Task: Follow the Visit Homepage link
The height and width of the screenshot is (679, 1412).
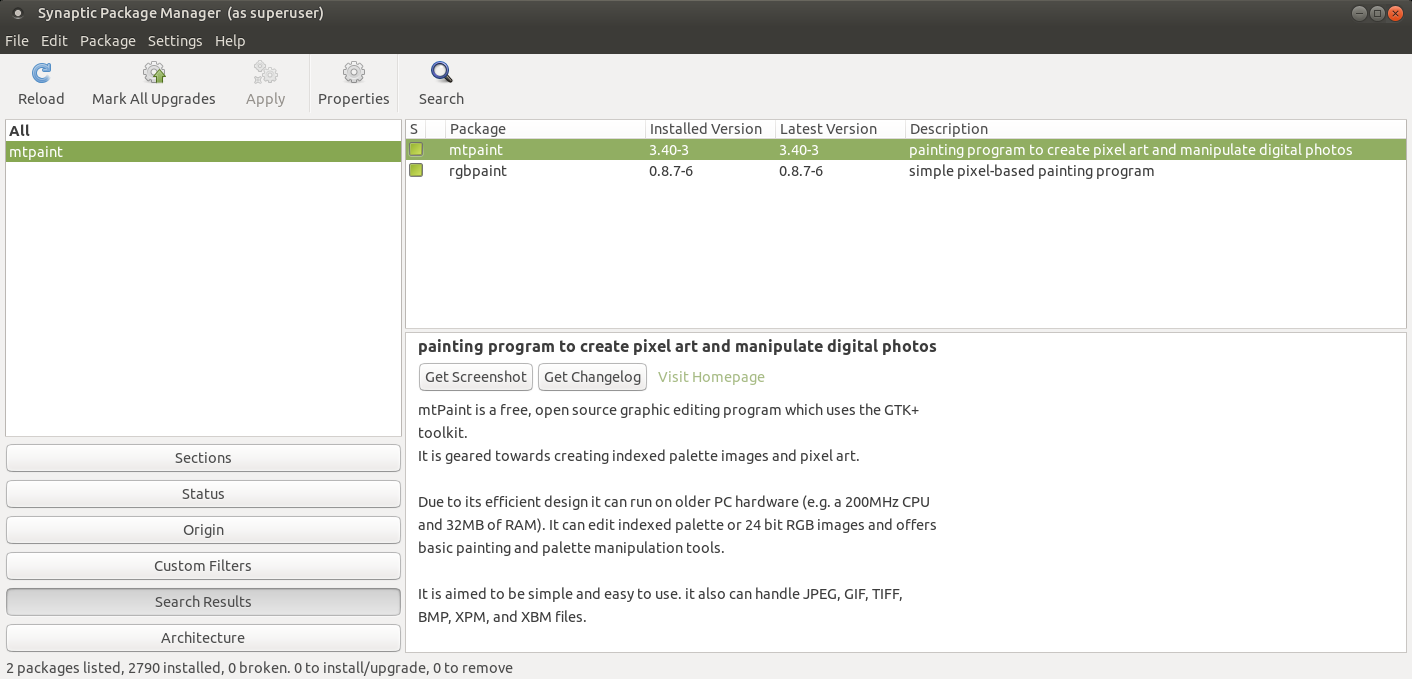Action: pyautogui.click(x=711, y=377)
